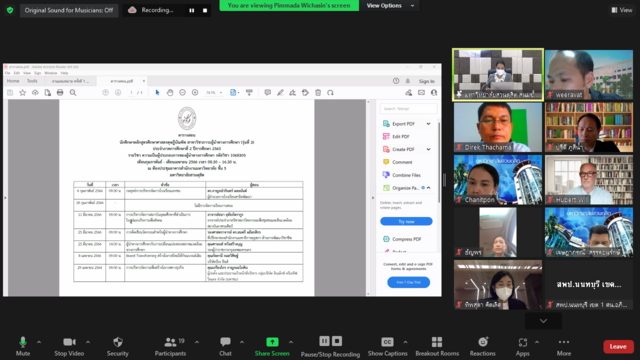Viewport: 640px width, 360px height.
Task: Open Breakout Rooms
Action: pos(437,346)
